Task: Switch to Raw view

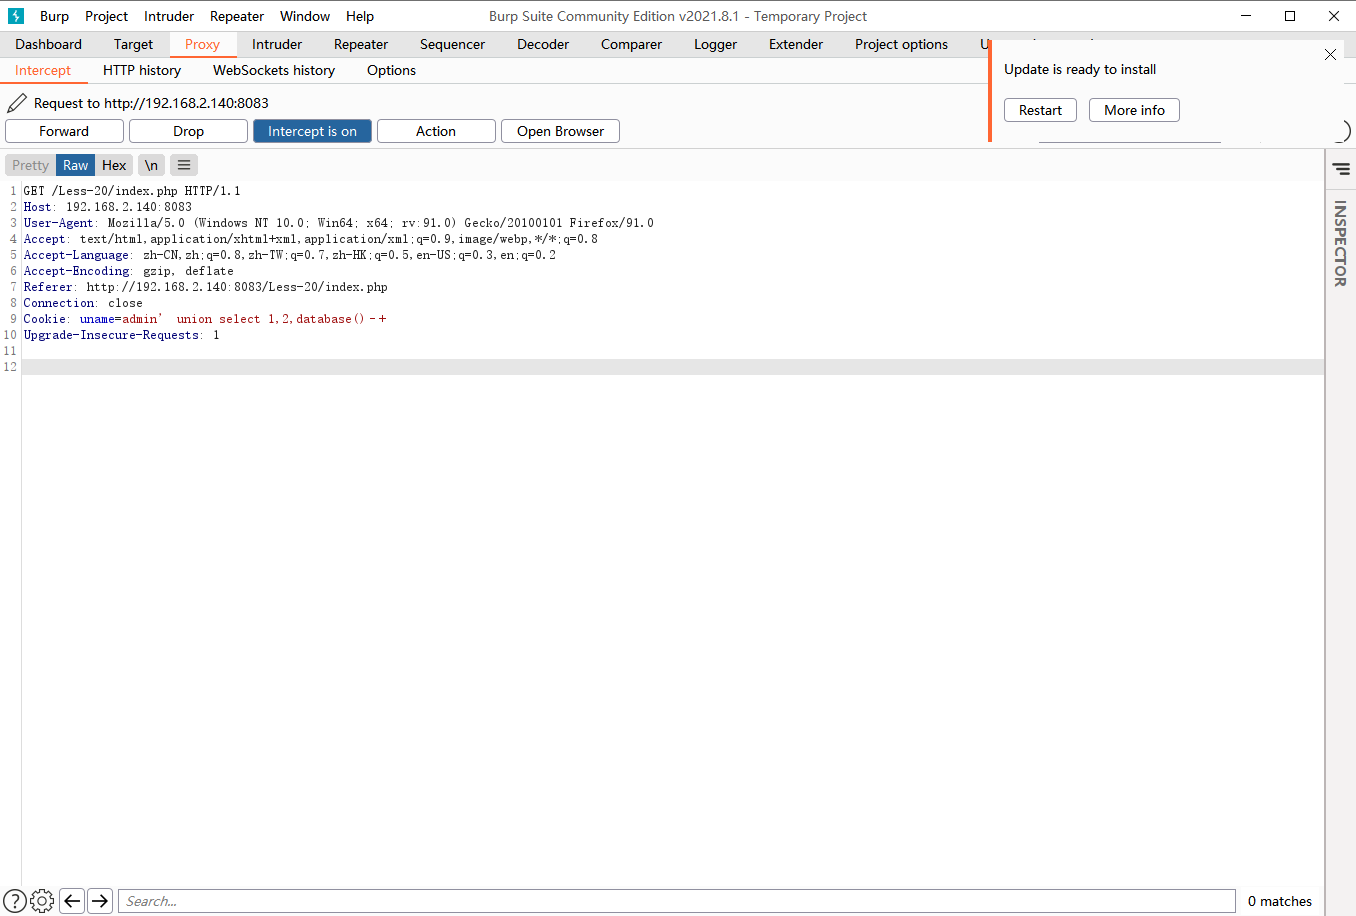Action: click(76, 165)
